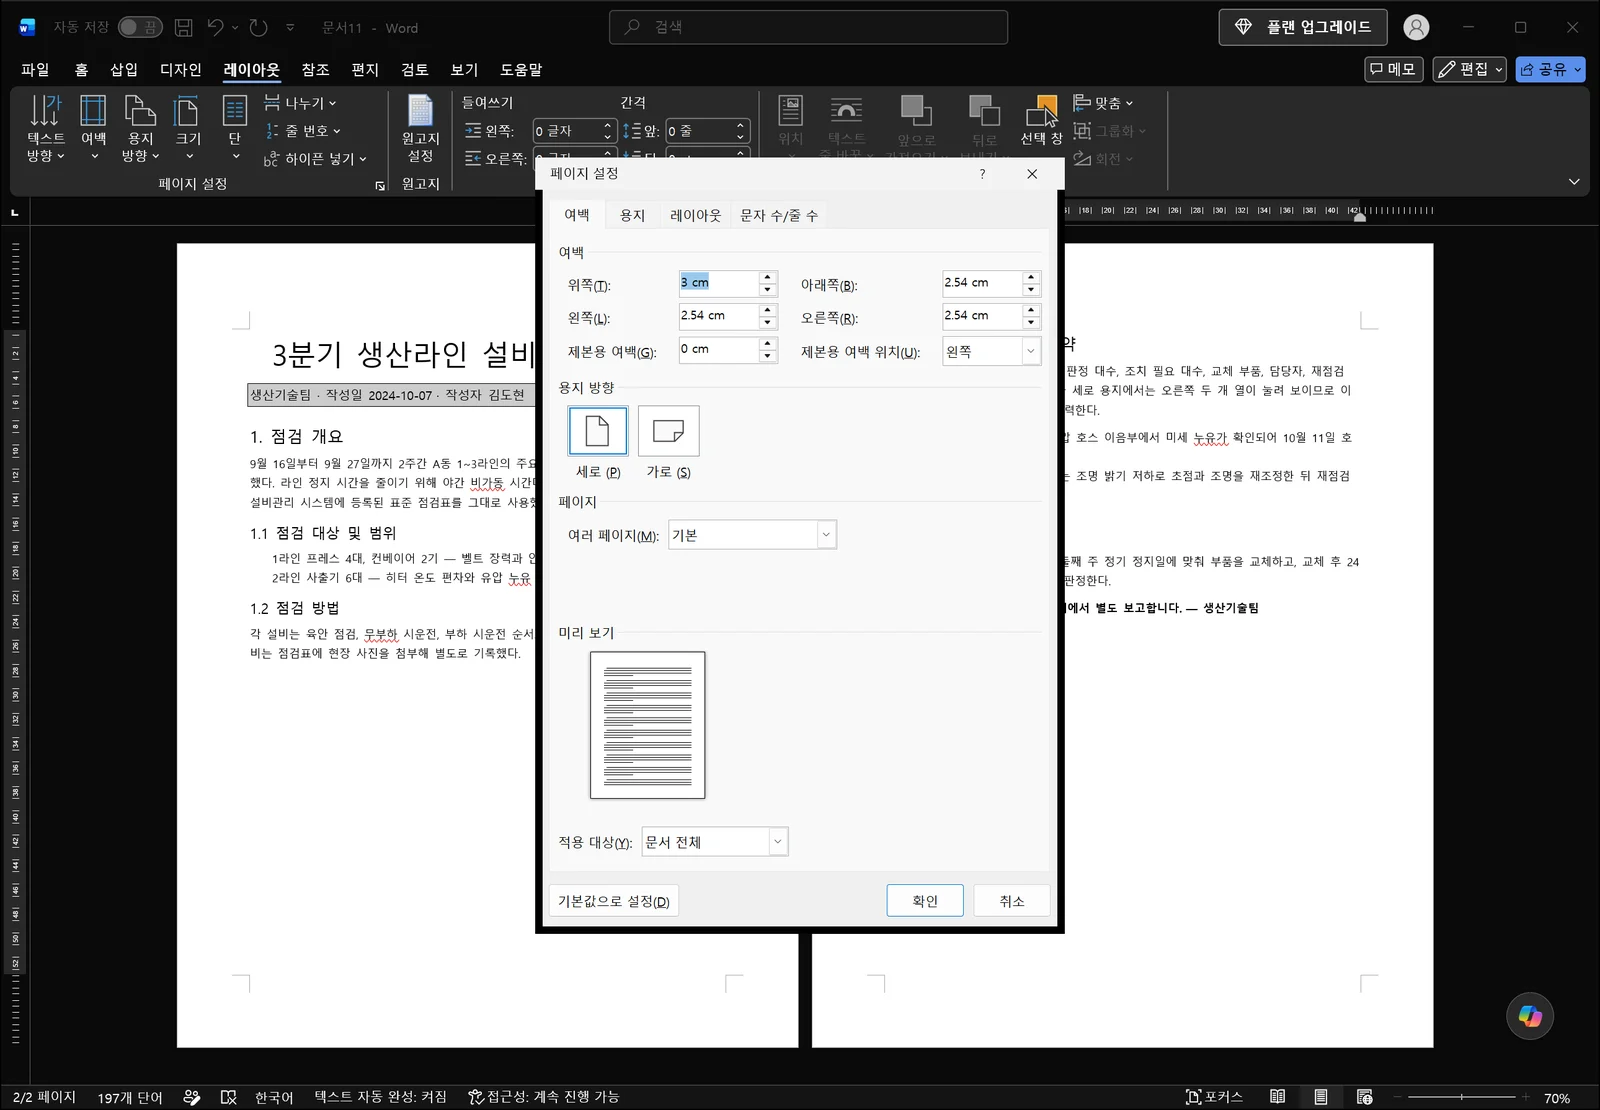
Task: Switch to the 용지 tab in dialog
Action: (x=632, y=215)
